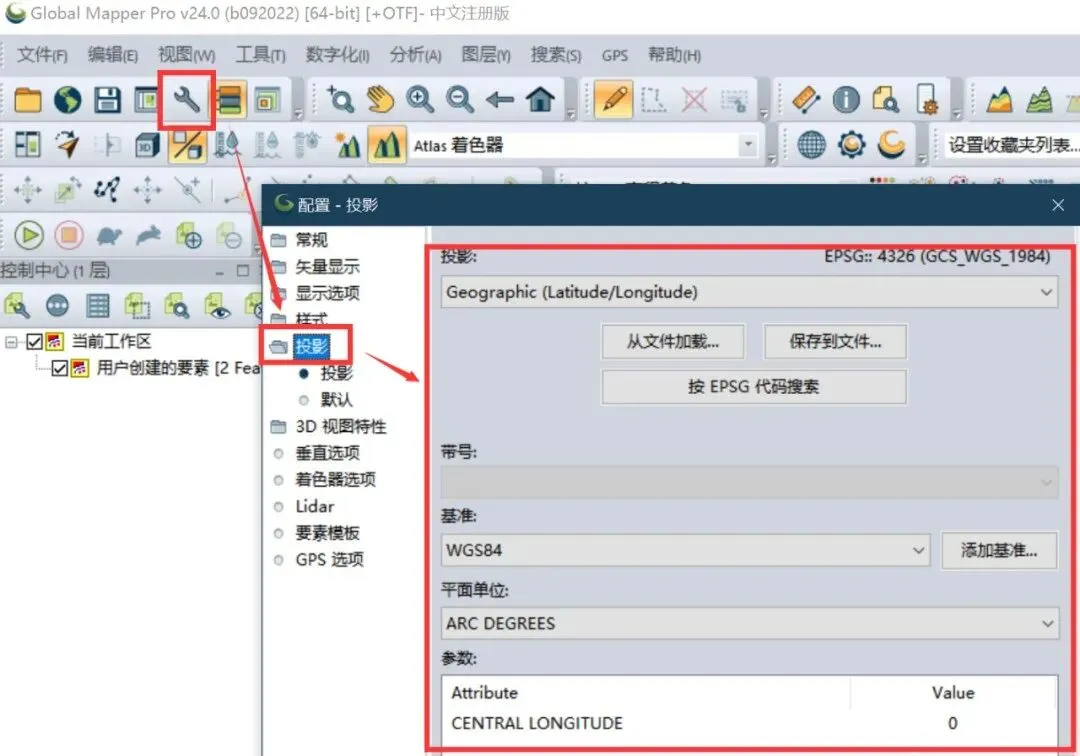The width and height of the screenshot is (1080, 756).
Task: Save workspace with floppy disk icon
Action: pyautogui.click(x=107, y=100)
